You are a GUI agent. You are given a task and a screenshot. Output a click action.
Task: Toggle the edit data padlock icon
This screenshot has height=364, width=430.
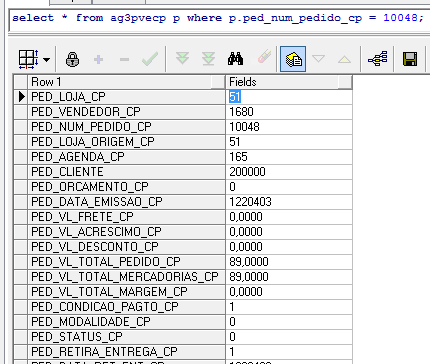[x=72, y=60]
